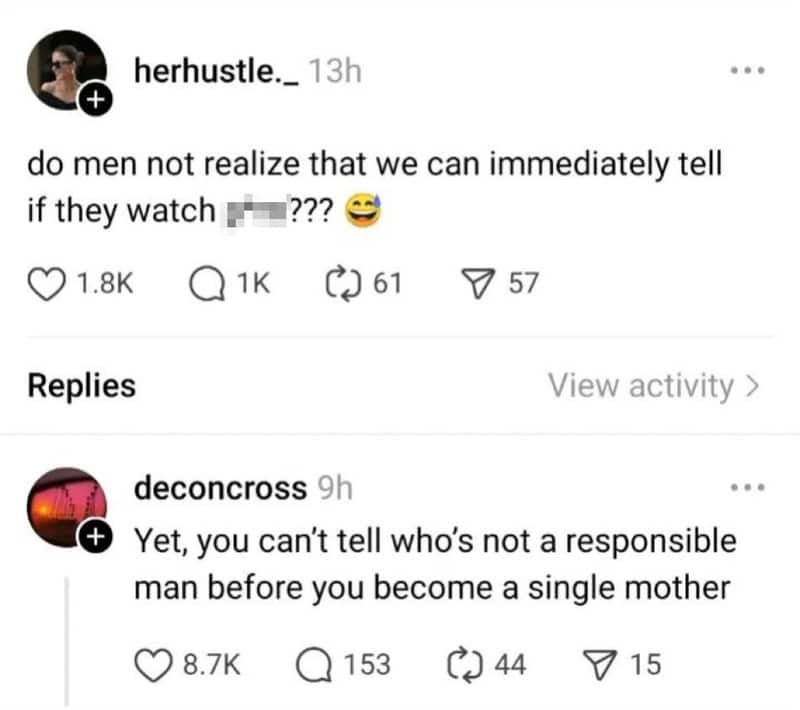Viewport: 800px width, 710px height.
Task: Open comments on herhustle._ post
Action: coord(207,284)
